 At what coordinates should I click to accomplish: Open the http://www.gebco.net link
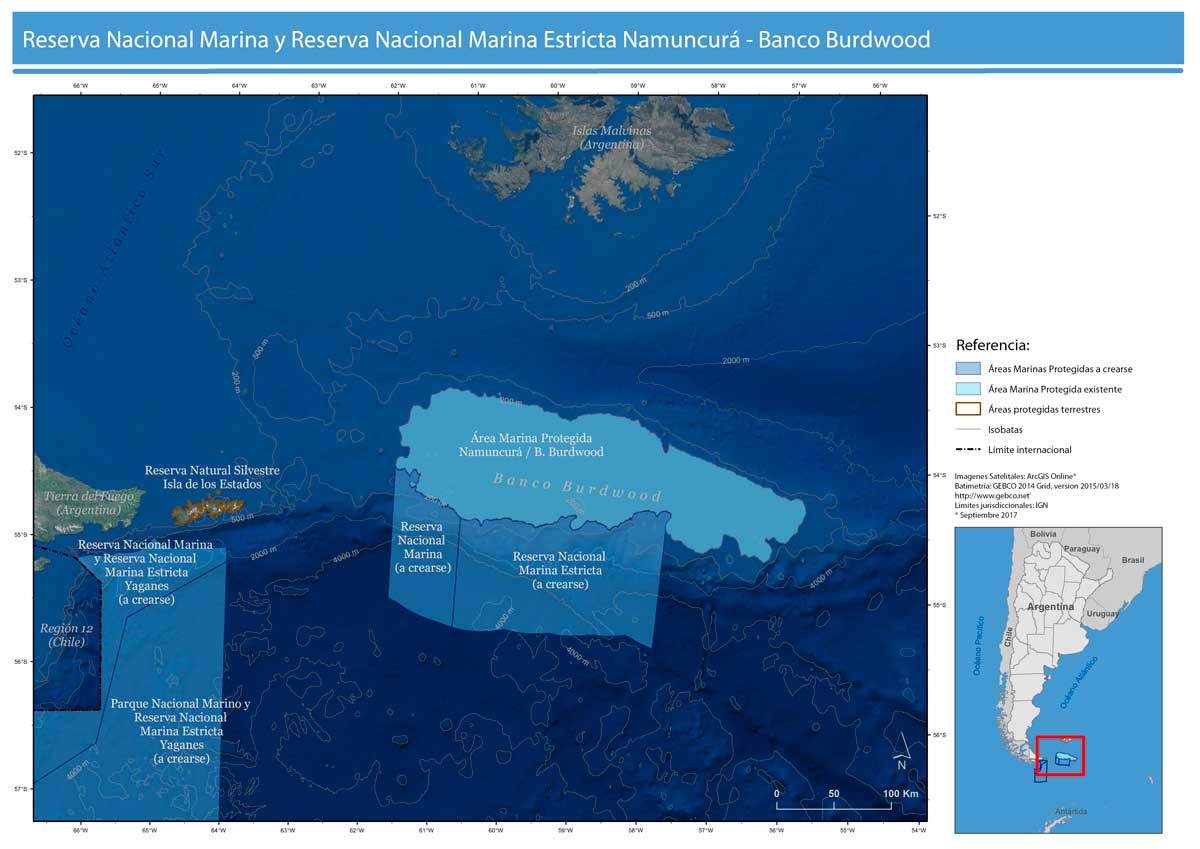pyautogui.click(x=993, y=495)
